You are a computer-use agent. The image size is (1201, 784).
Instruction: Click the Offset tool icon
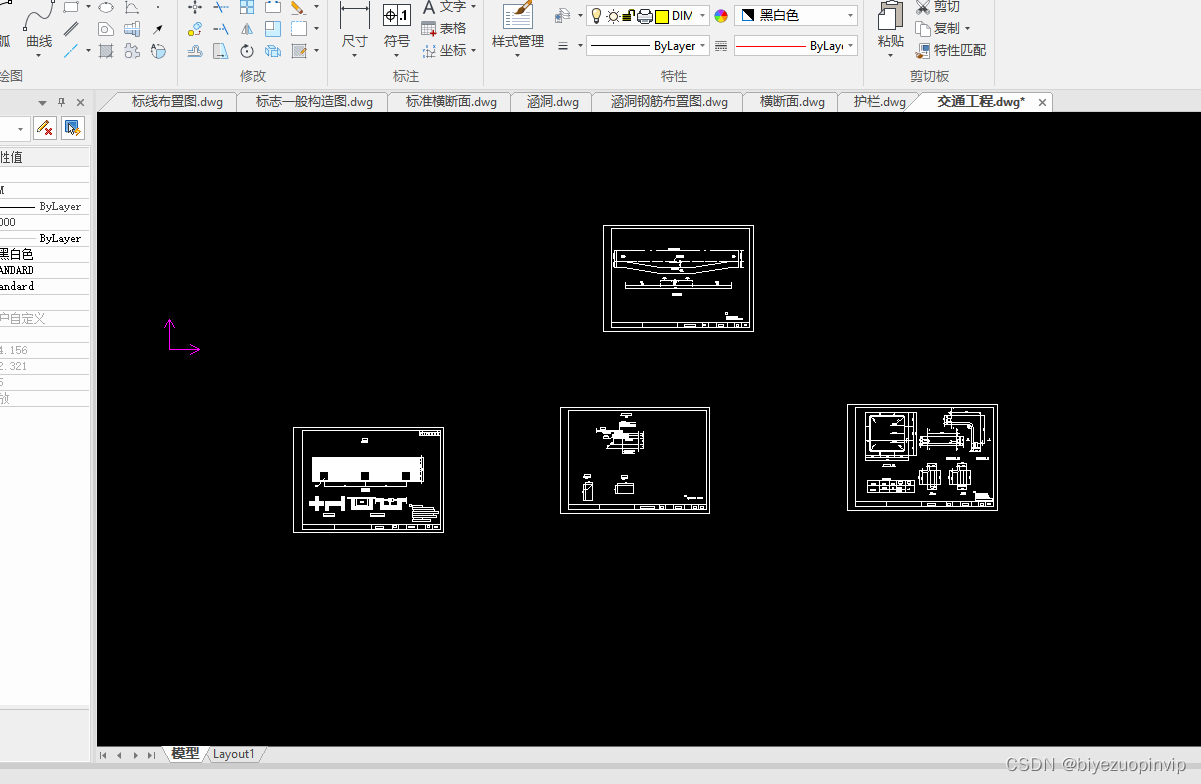[195, 51]
